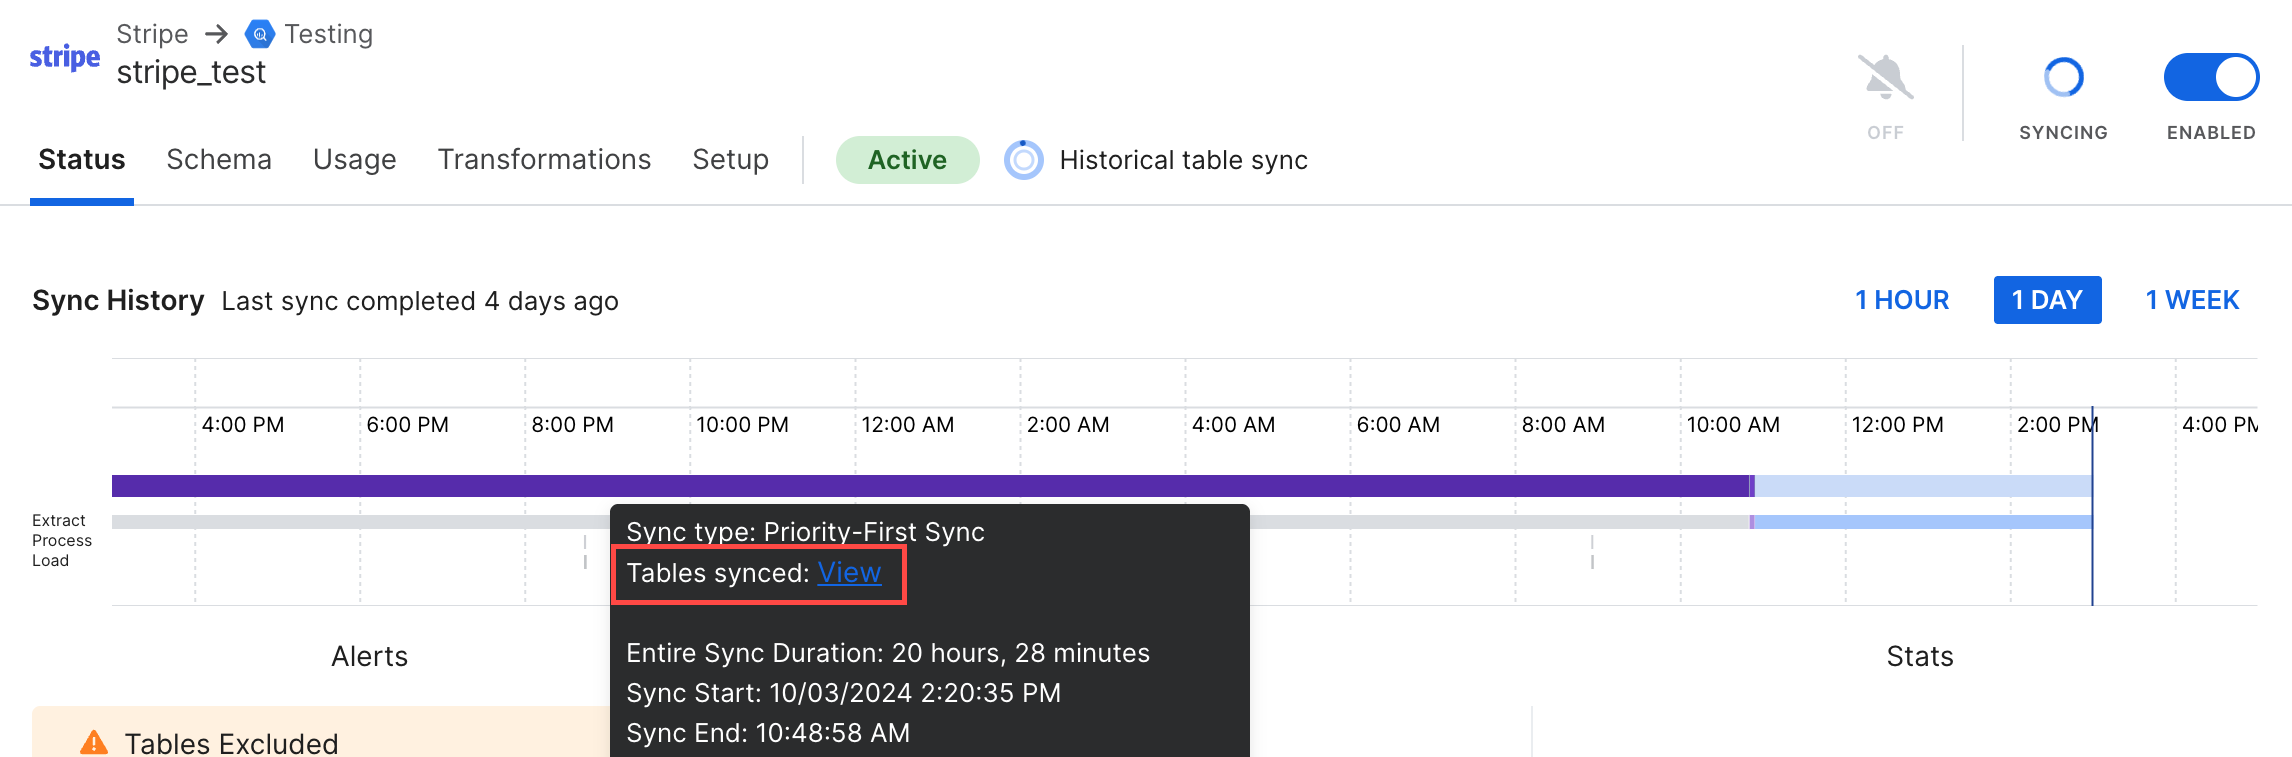Viewport: 2292px width, 757px height.
Task: Click the Process row label
Action: point(62,540)
